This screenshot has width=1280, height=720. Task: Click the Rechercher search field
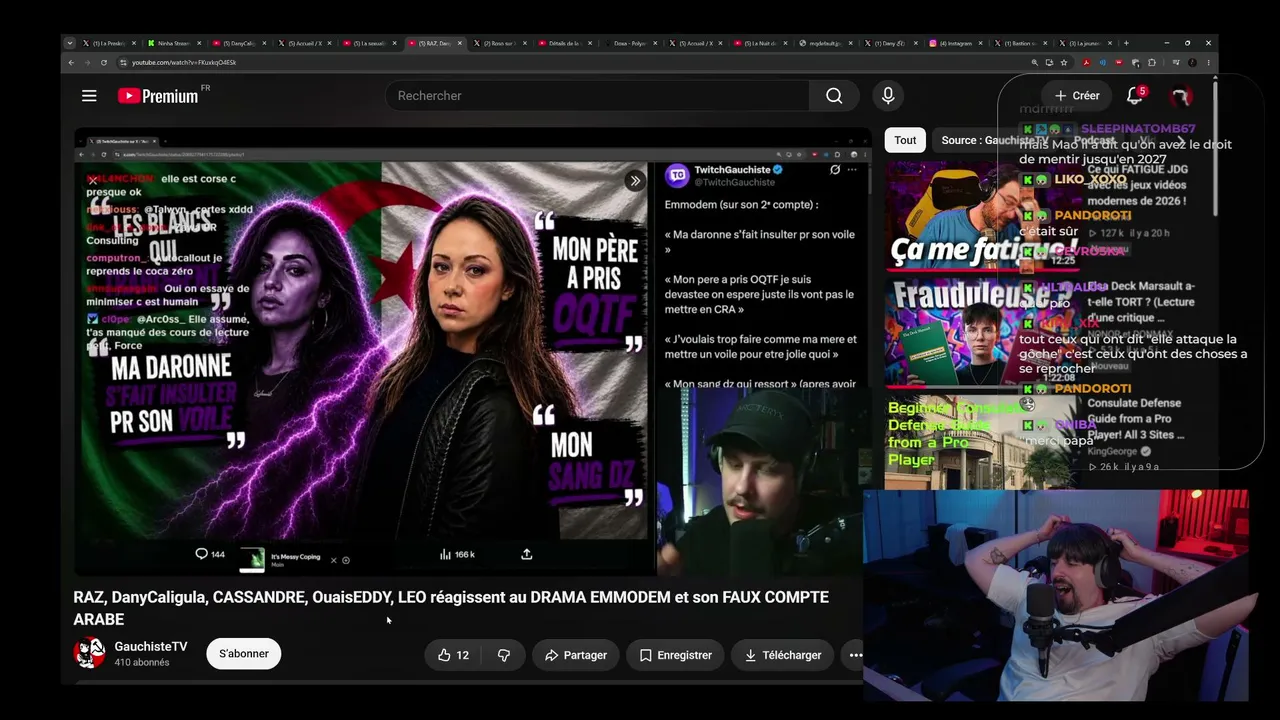coord(597,96)
